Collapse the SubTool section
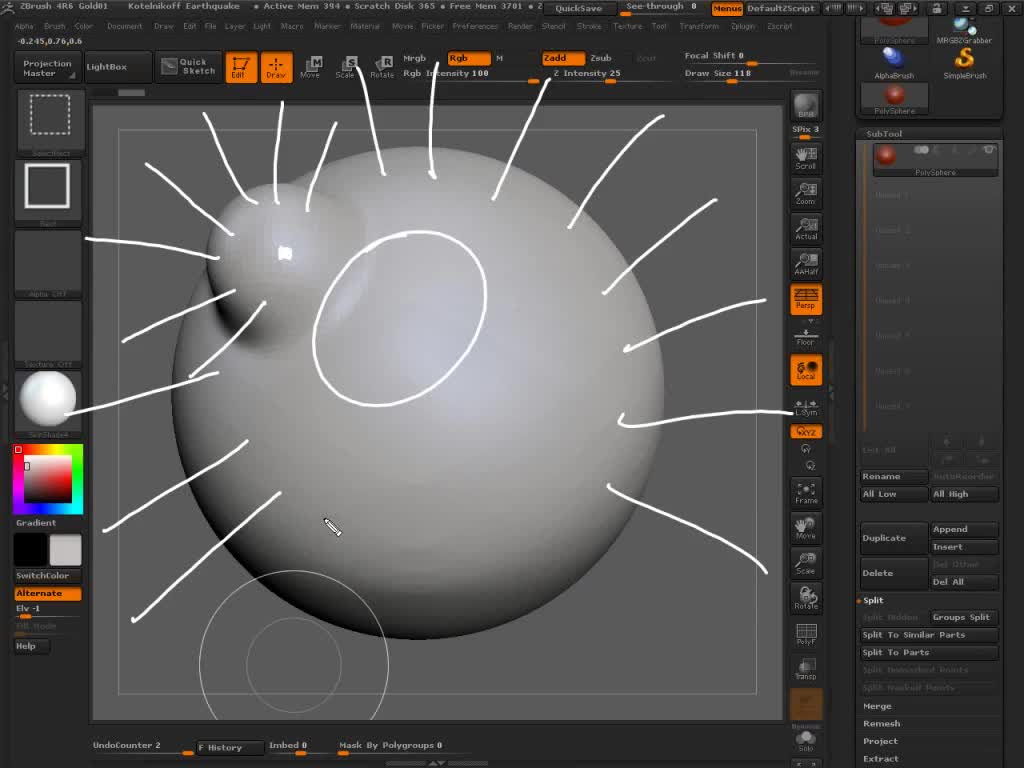This screenshot has width=1024, height=768. pyautogui.click(x=884, y=133)
